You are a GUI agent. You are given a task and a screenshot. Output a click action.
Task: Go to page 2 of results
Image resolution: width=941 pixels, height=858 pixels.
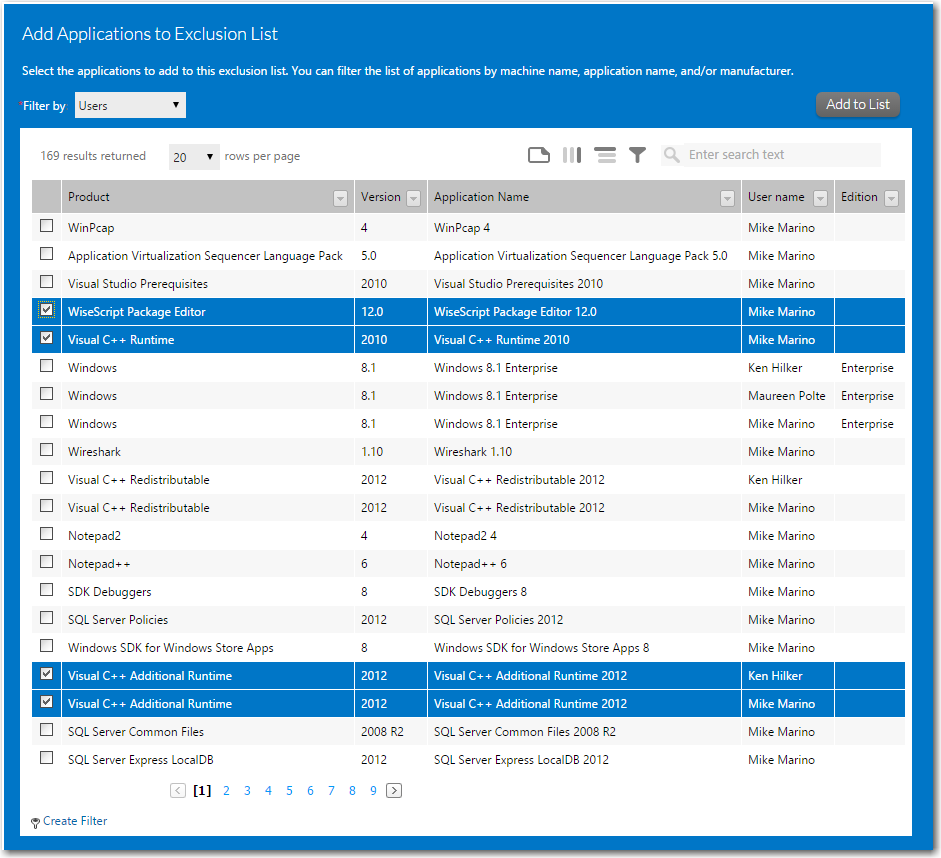click(226, 791)
